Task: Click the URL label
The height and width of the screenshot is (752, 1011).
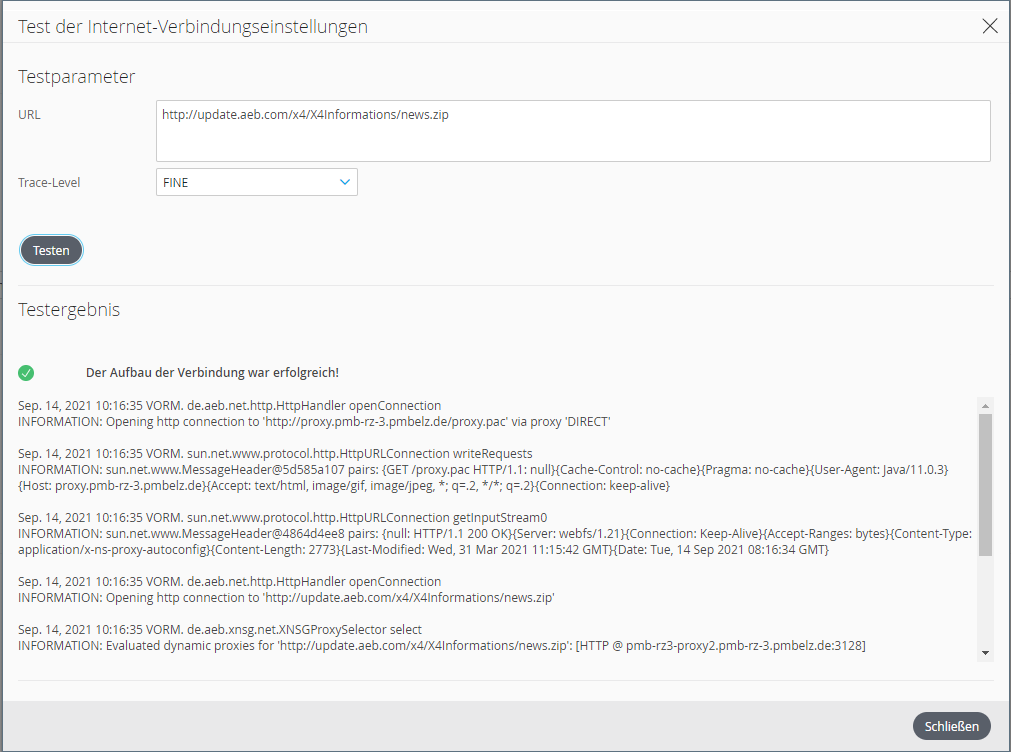Action: coord(29,115)
